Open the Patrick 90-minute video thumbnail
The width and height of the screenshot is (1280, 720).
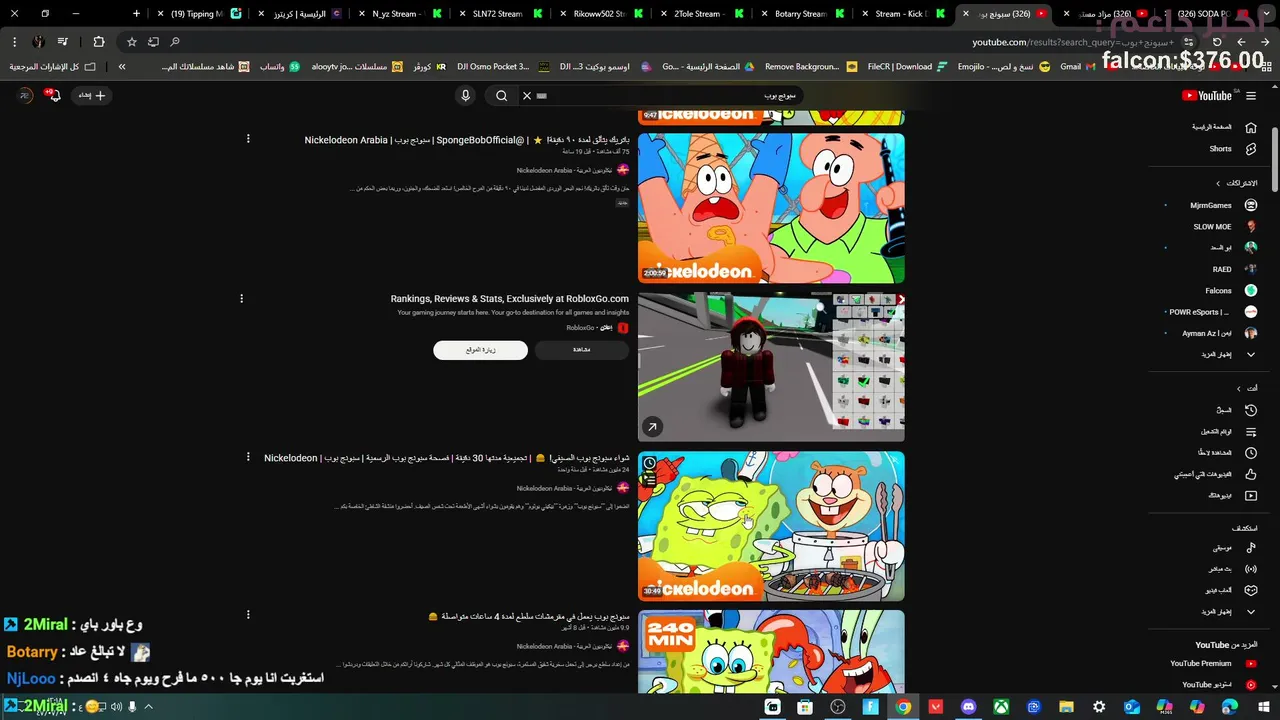pos(771,208)
